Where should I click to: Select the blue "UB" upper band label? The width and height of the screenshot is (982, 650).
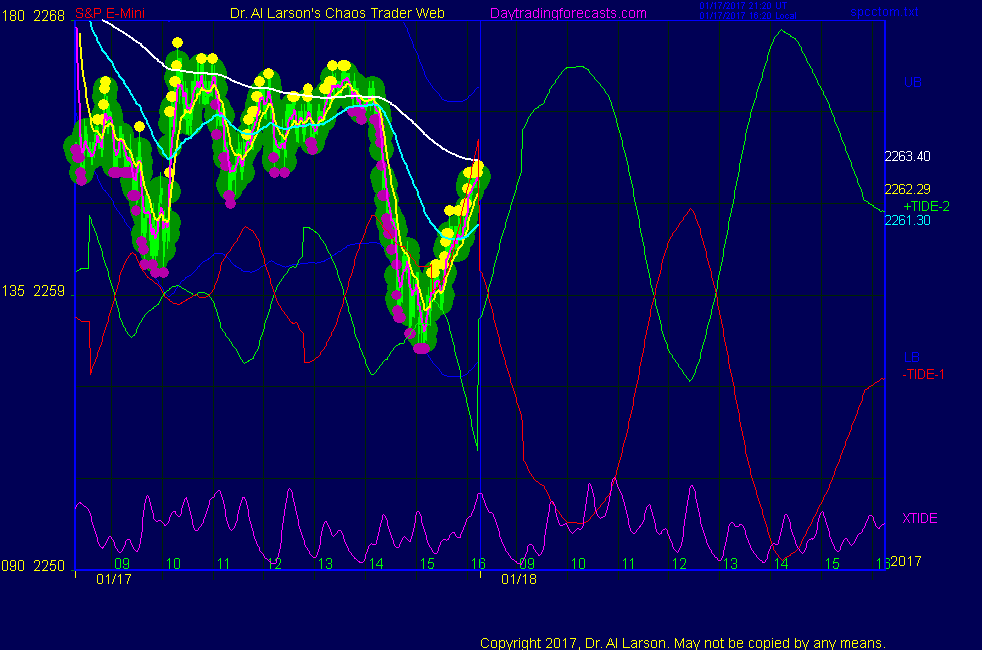[912, 83]
